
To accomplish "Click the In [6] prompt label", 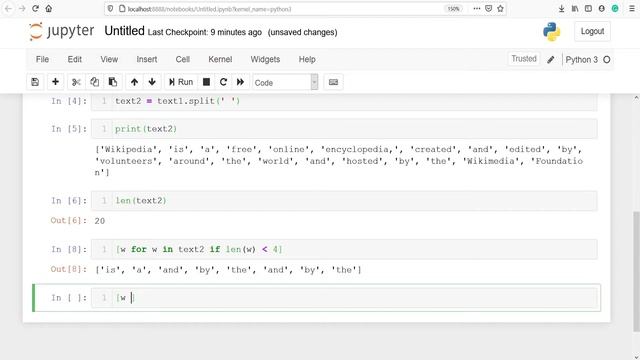I will coord(69,201).
